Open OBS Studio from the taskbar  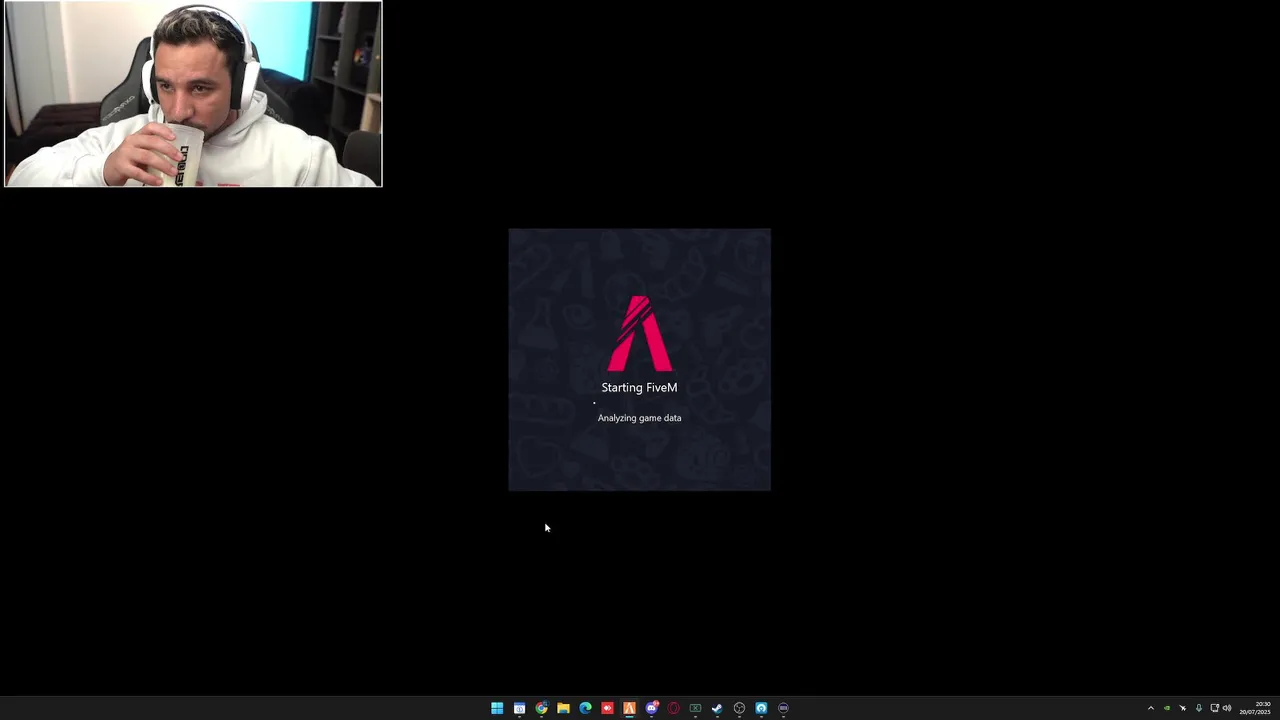tap(739, 708)
